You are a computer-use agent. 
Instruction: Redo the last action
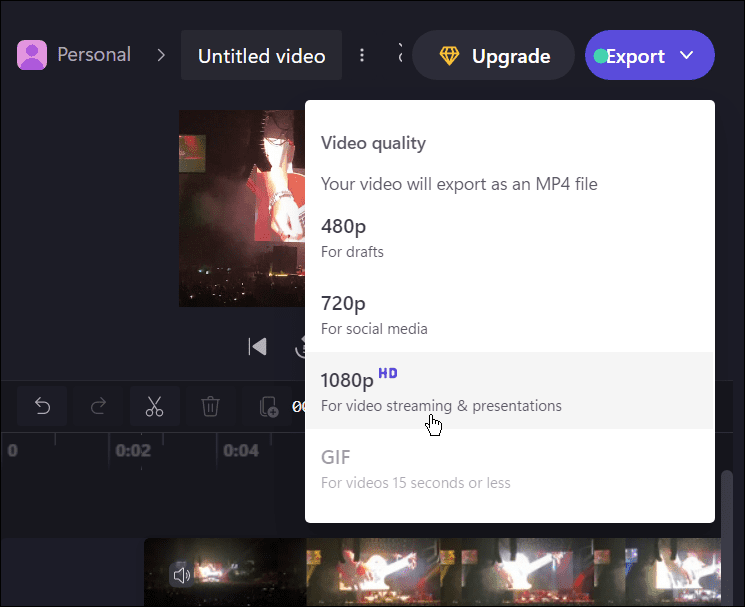(x=99, y=406)
